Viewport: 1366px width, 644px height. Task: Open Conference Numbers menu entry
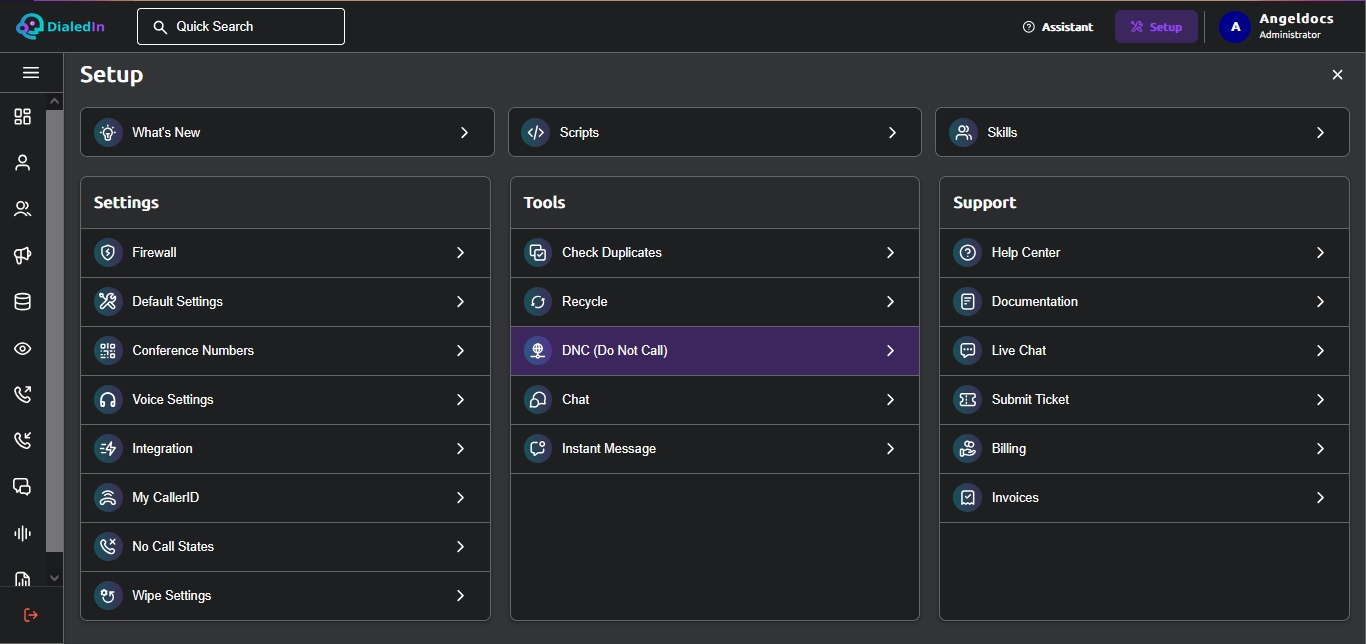tap(286, 351)
